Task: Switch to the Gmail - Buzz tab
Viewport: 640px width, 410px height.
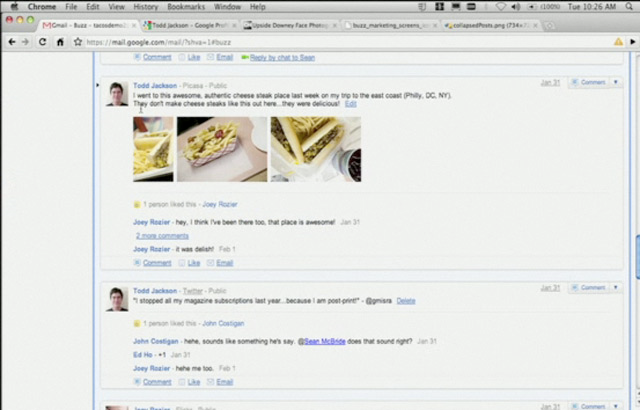Action: pyautogui.click(x=88, y=25)
